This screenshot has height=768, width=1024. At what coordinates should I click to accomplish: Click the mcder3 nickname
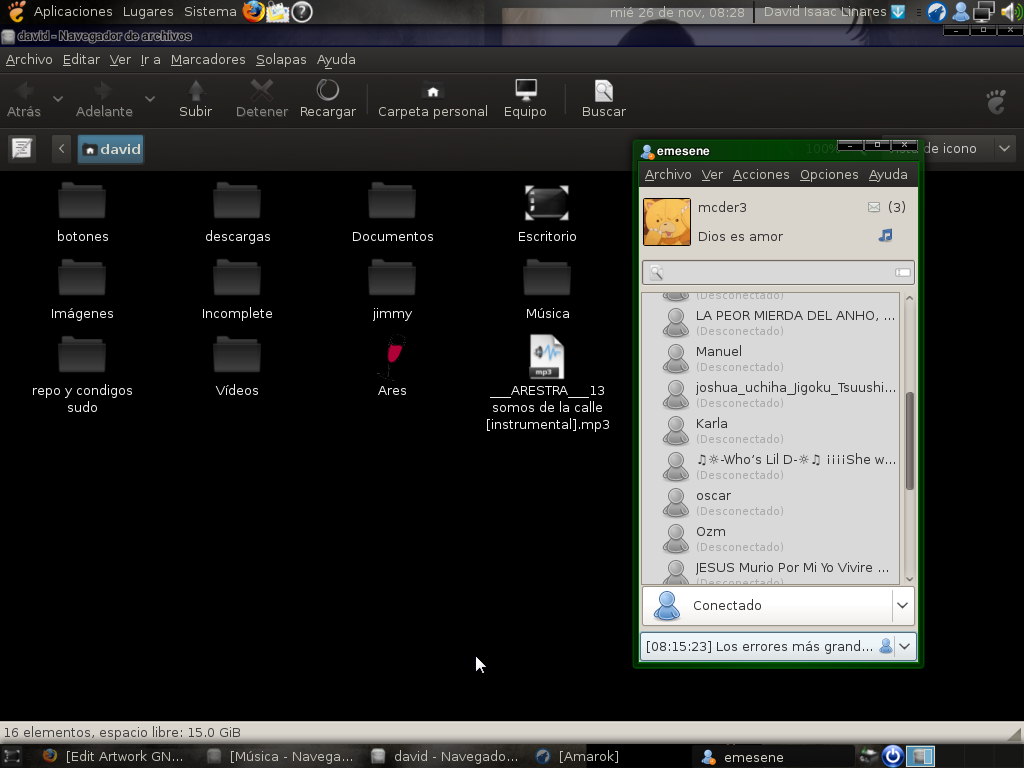point(722,207)
